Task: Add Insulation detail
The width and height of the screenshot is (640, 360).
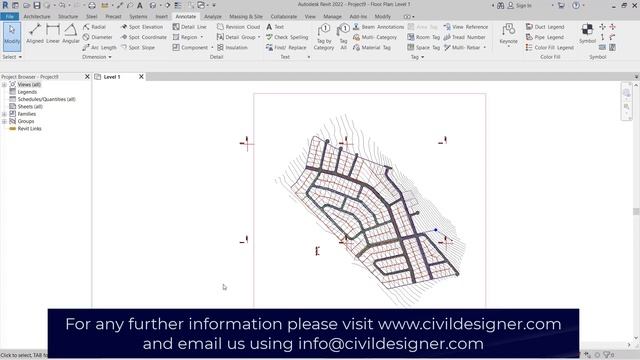Action: 232,48
